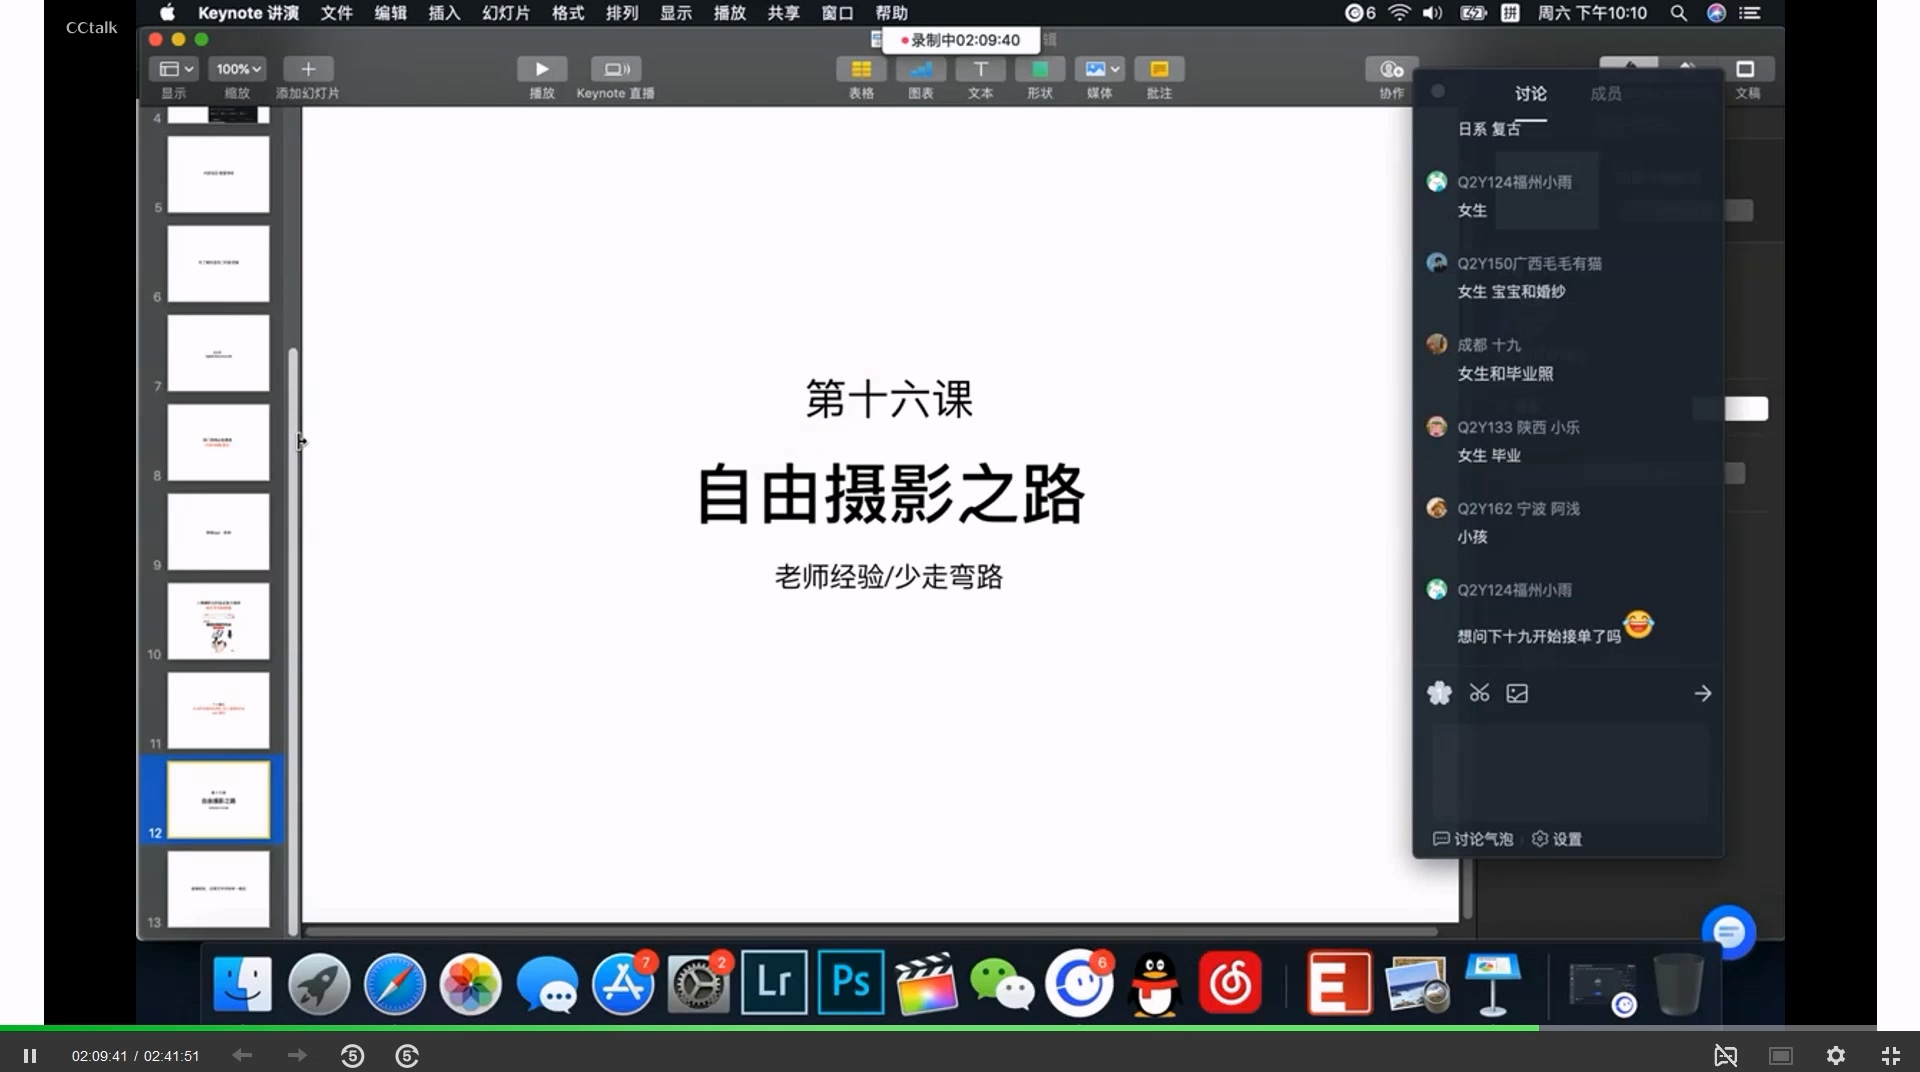
Task: Toggle subtitles off icon in player bar
Action: point(1725,1055)
